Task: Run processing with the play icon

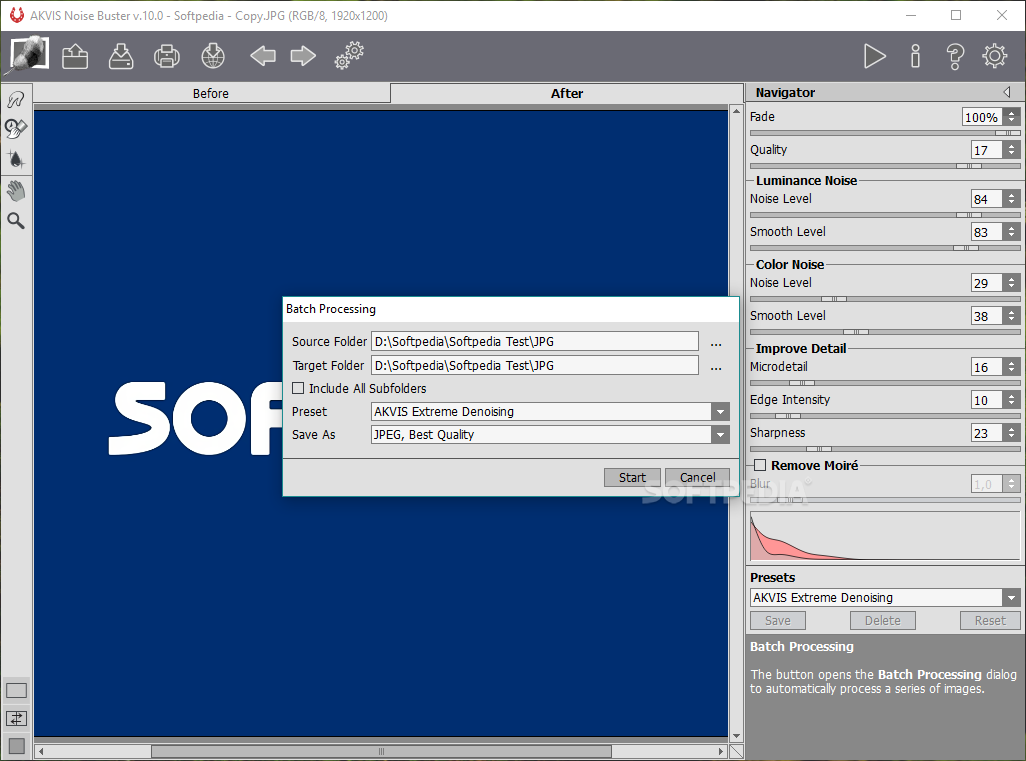Action: (x=874, y=56)
